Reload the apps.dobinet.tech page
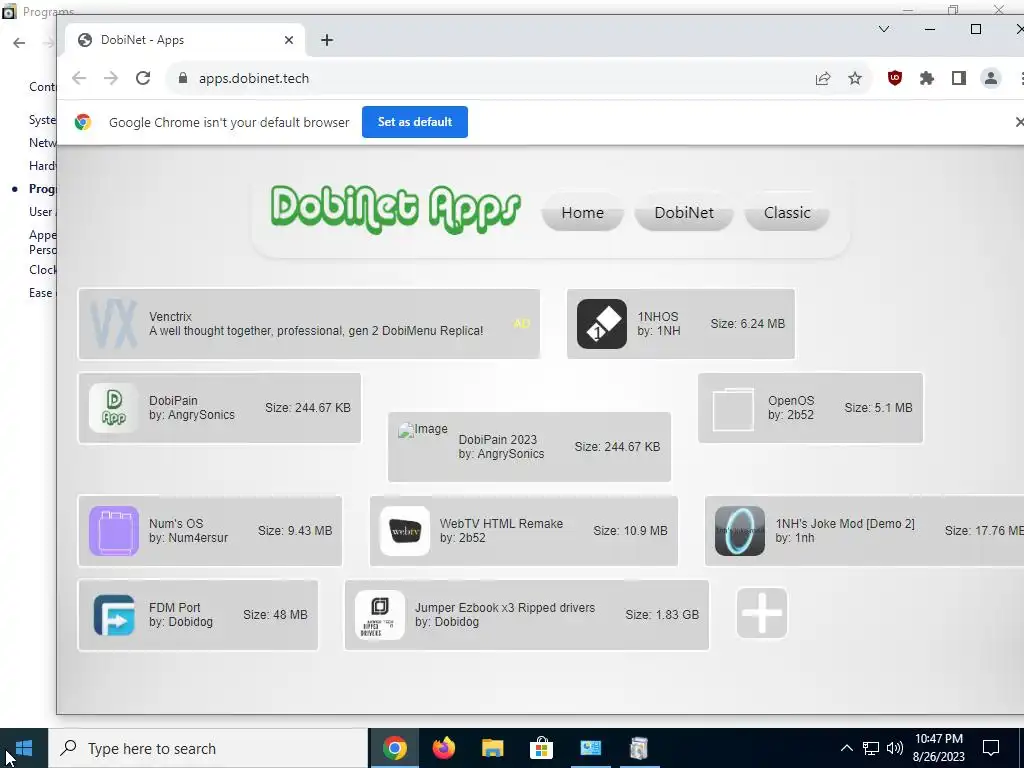Viewport: 1024px width, 768px height. (143, 78)
